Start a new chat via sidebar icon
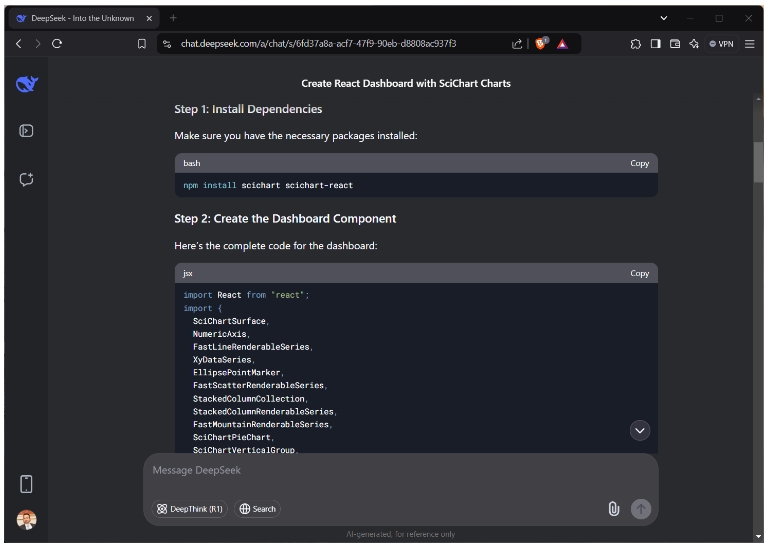This screenshot has height=551, width=771. point(26,179)
